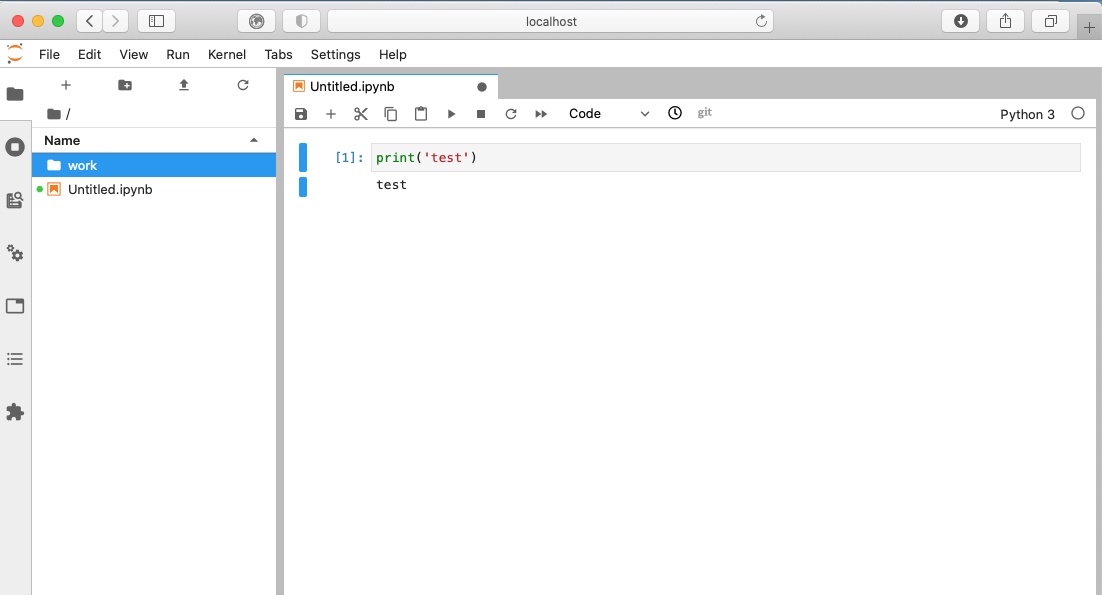Toggle Safari sidebar visibility button
The image size is (1102, 595).
(156, 21)
